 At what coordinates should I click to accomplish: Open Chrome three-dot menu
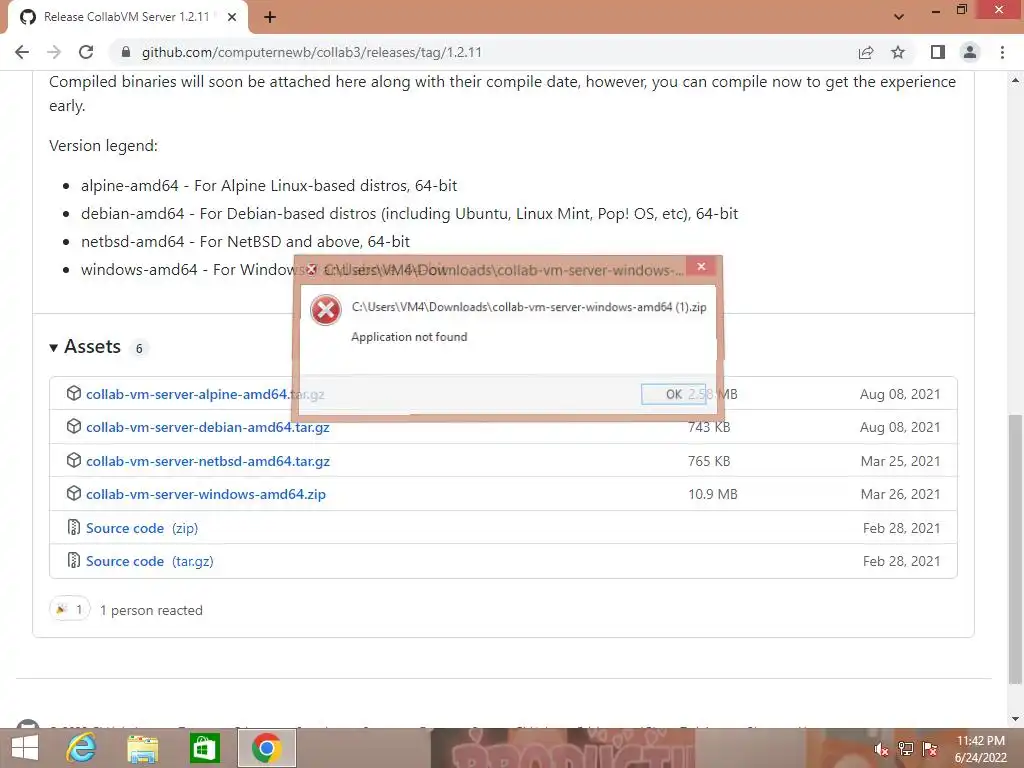click(1002, 52)
